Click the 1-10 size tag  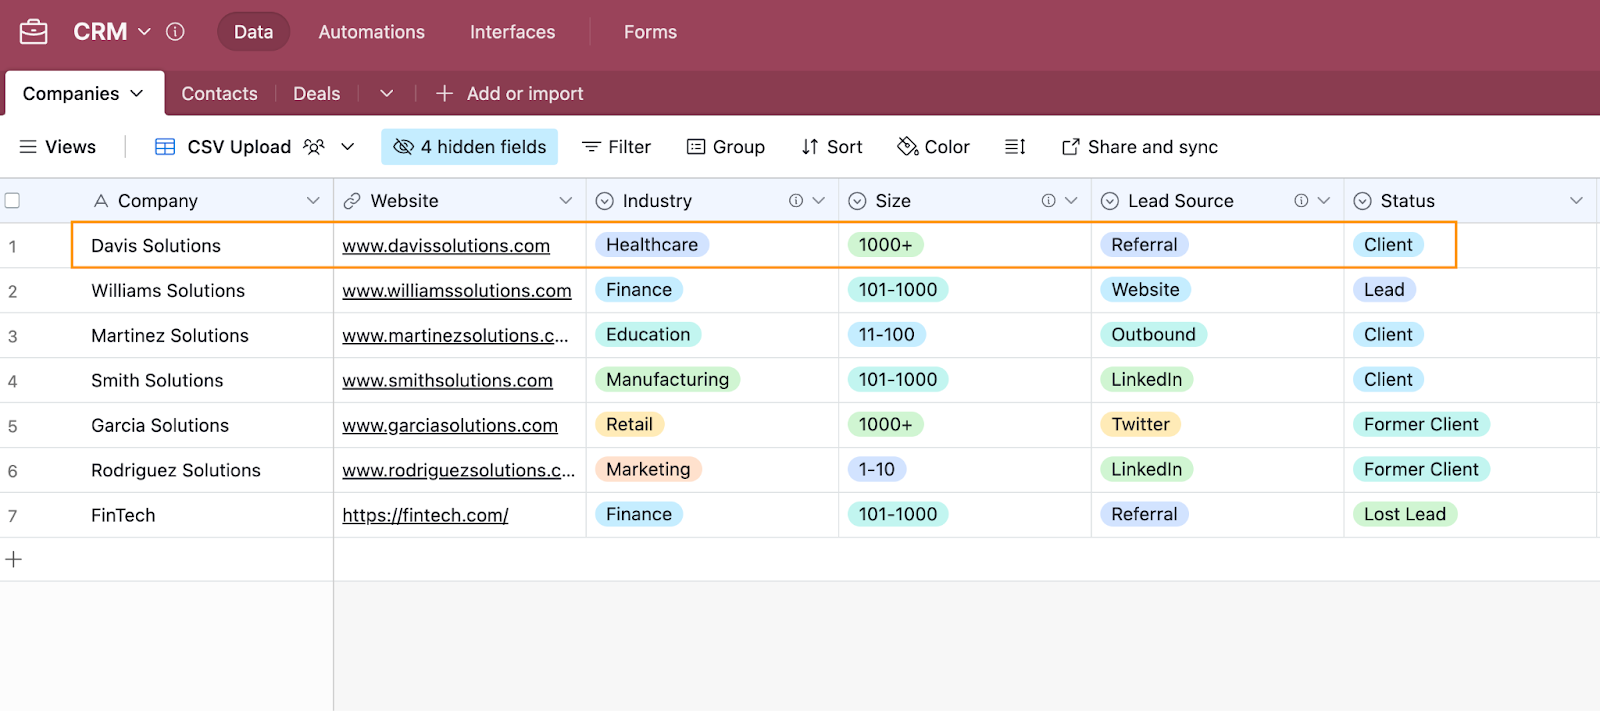877,470
